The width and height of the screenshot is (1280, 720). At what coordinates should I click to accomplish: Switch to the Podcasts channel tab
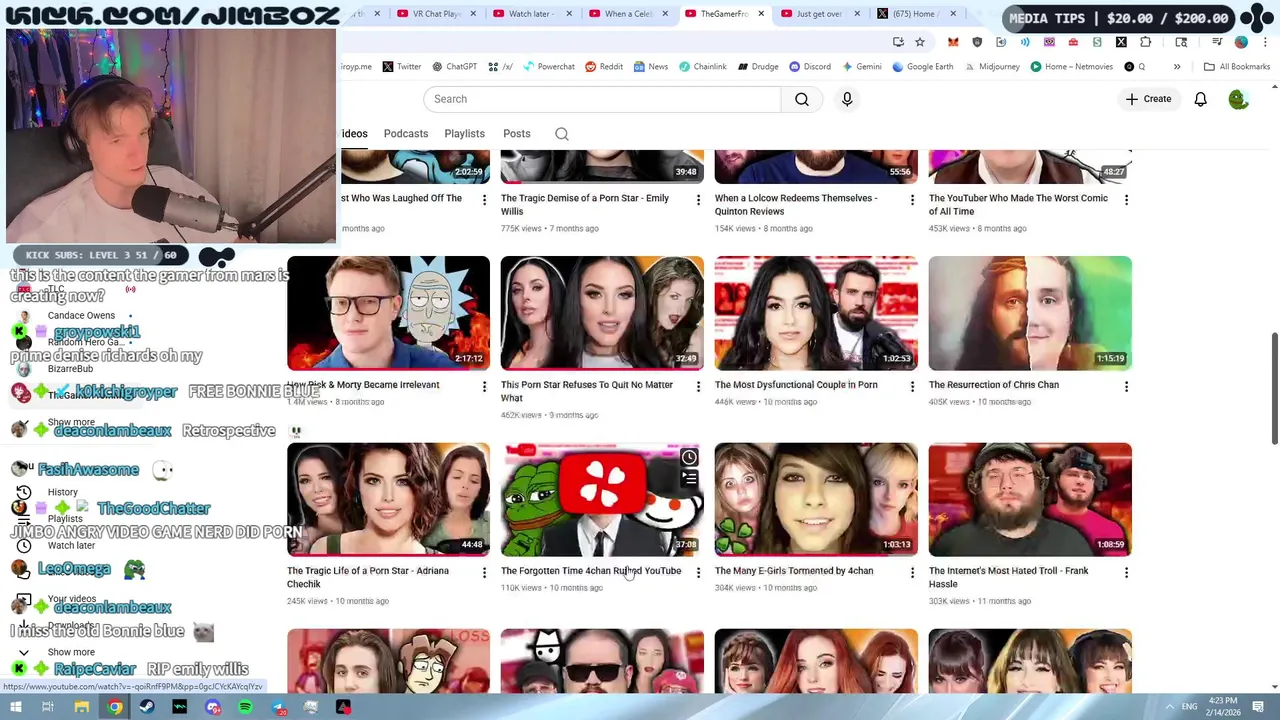406,134
